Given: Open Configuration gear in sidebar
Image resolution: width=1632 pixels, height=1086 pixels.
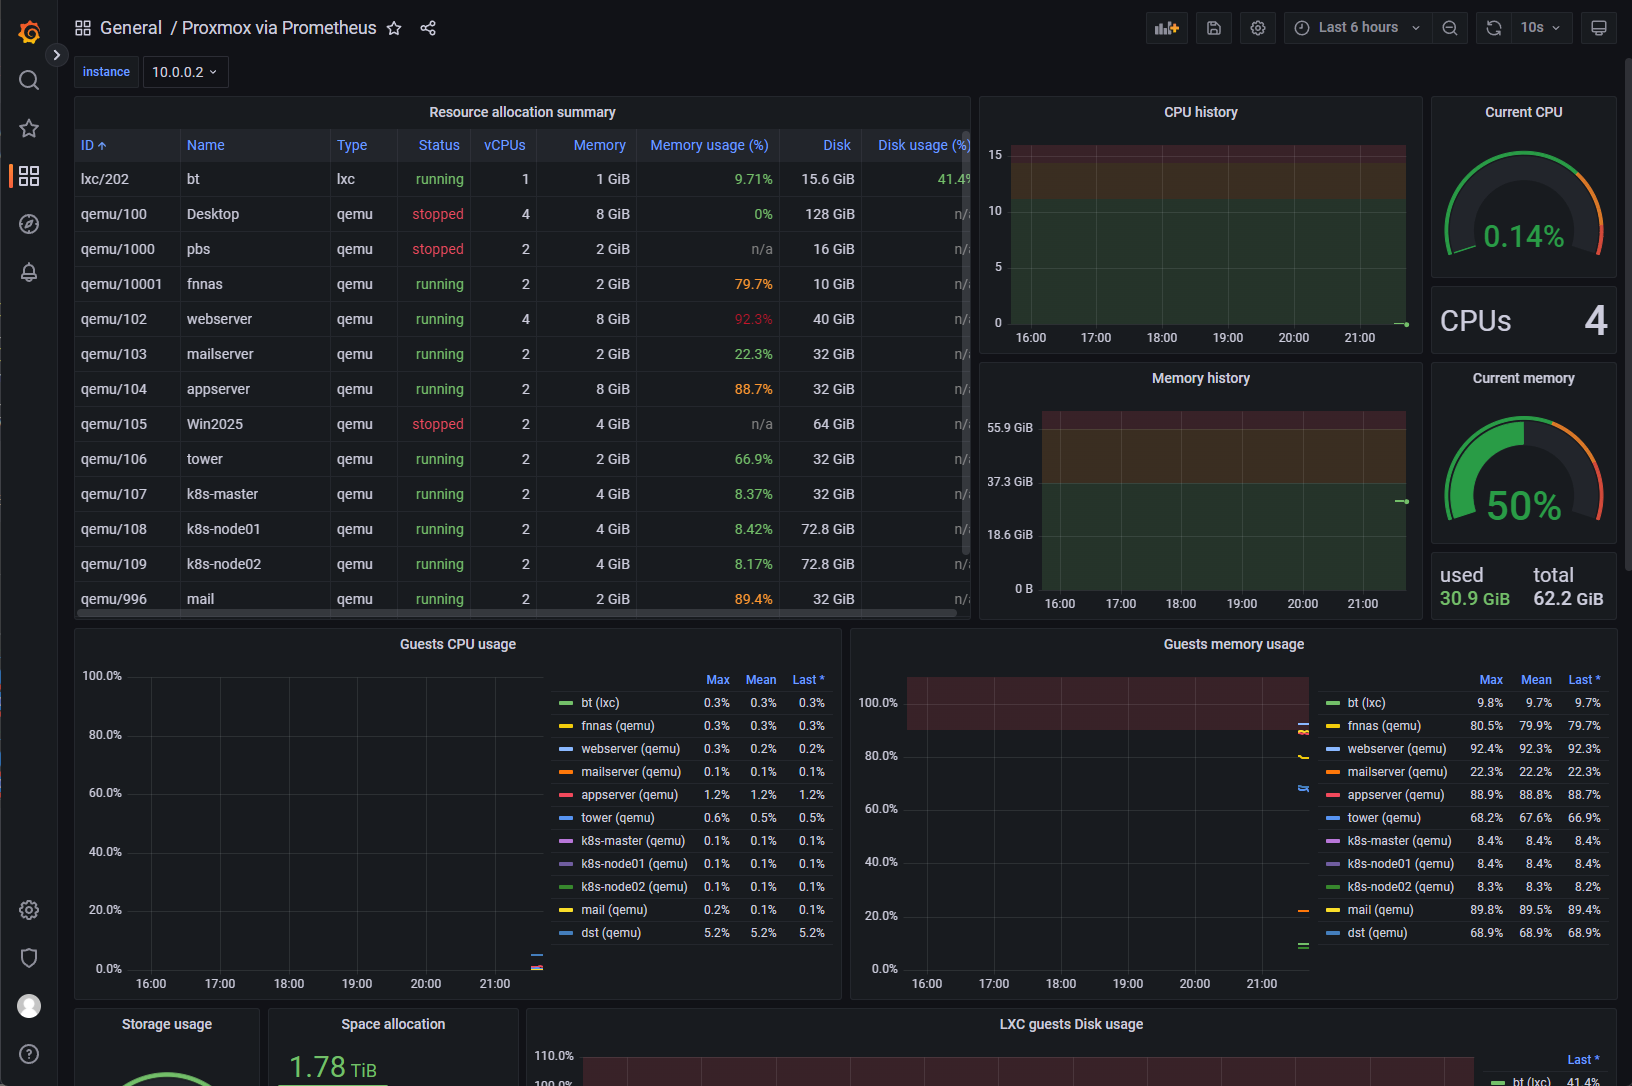Looking at the screenshot, I should (x=29, y=910).
